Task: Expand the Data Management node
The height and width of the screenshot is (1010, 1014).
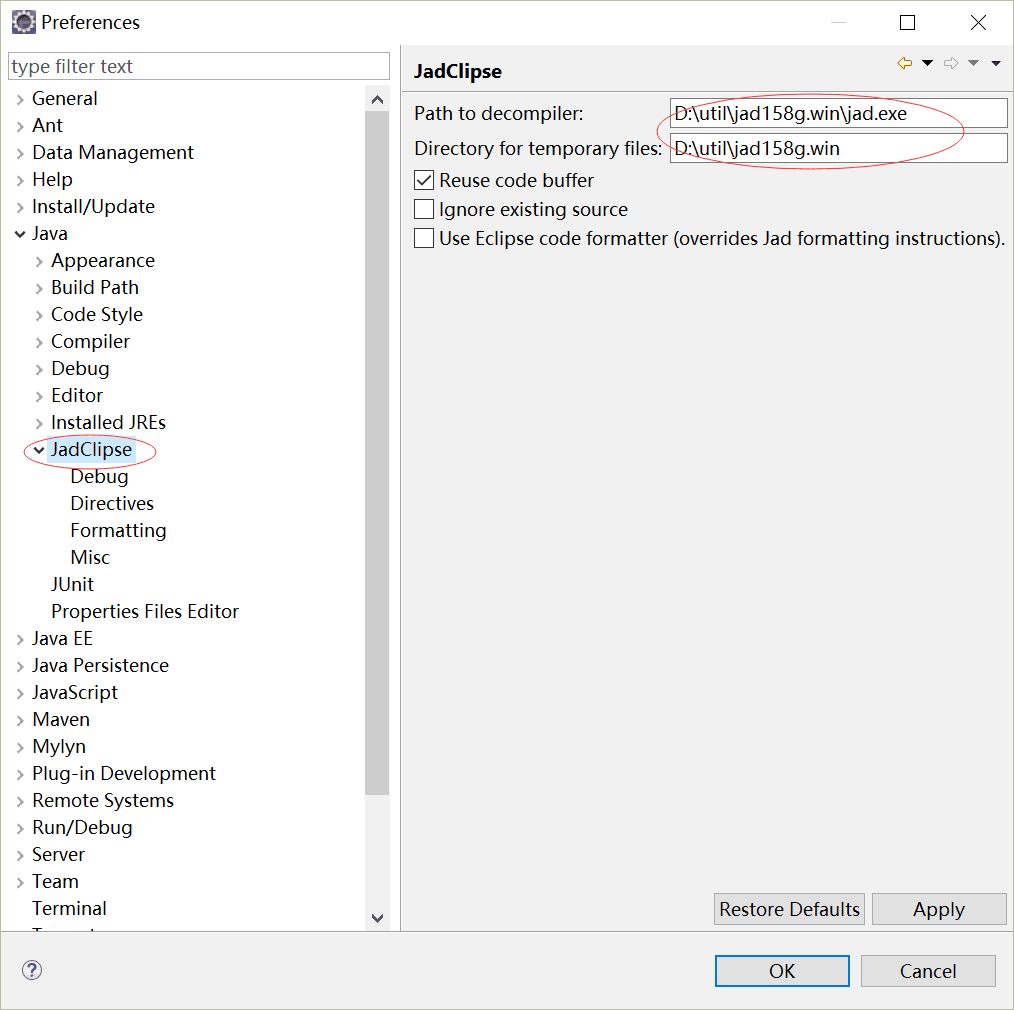Action: click(x=20, y=153)
